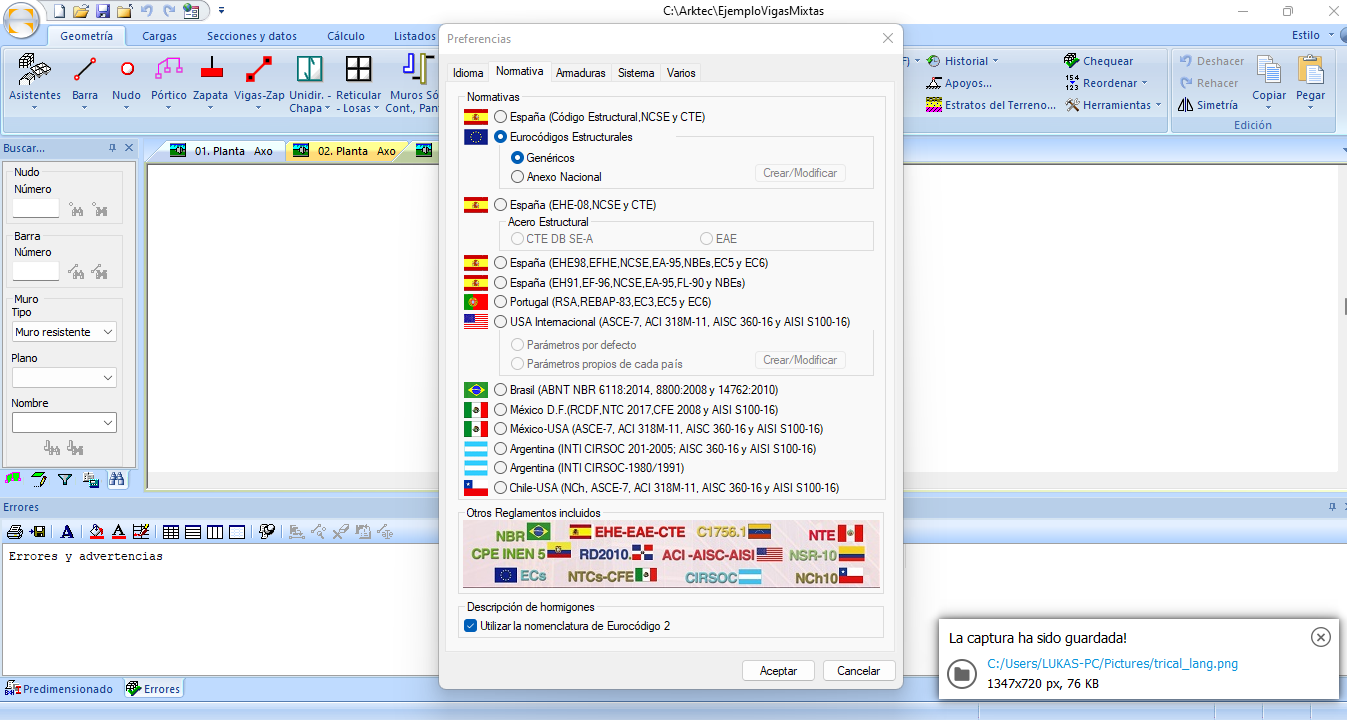Choose the Anexo Nacional radio button
This screenshot has height=720, width=1347.
point(517,177)
